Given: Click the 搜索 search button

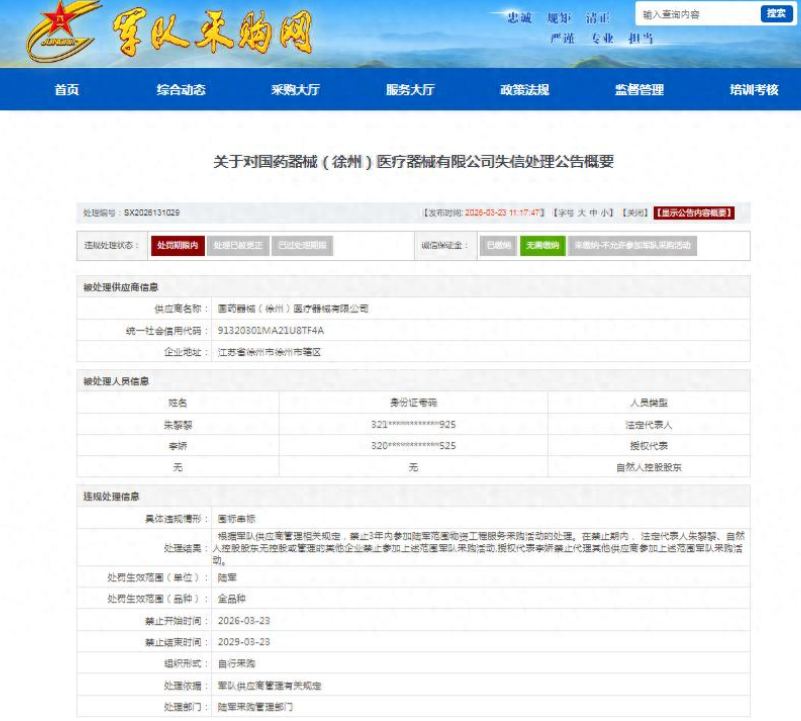Looking at the screenshot, I should [776, 14].
